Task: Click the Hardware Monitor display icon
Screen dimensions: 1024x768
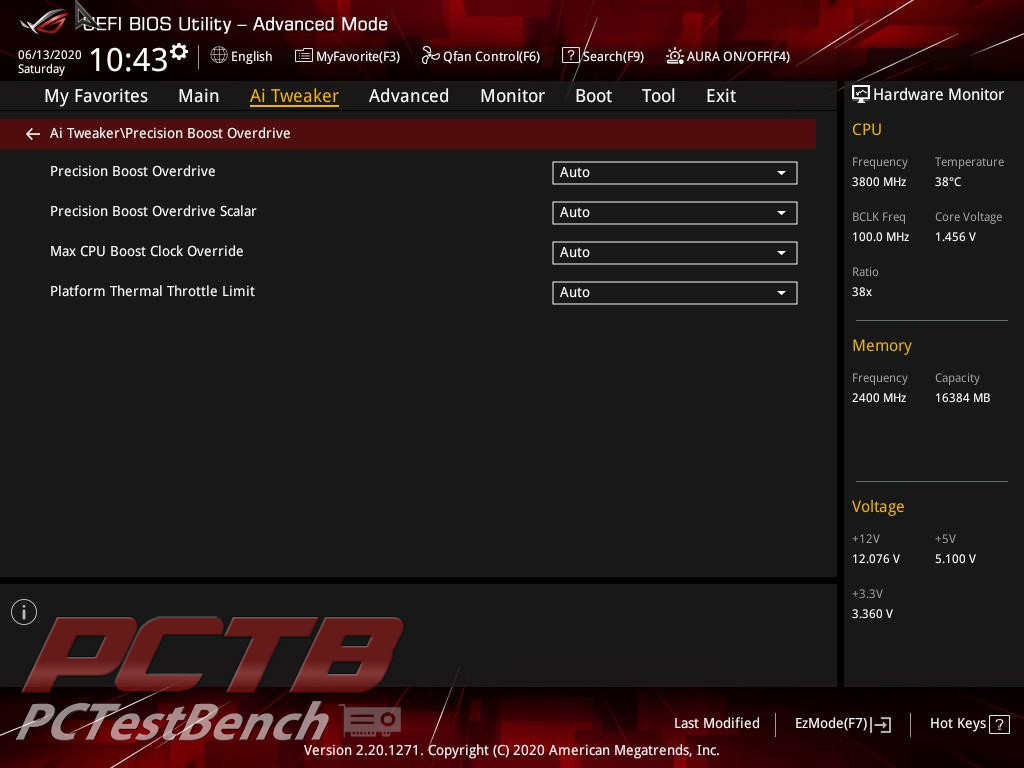Action: coord(861,95)
